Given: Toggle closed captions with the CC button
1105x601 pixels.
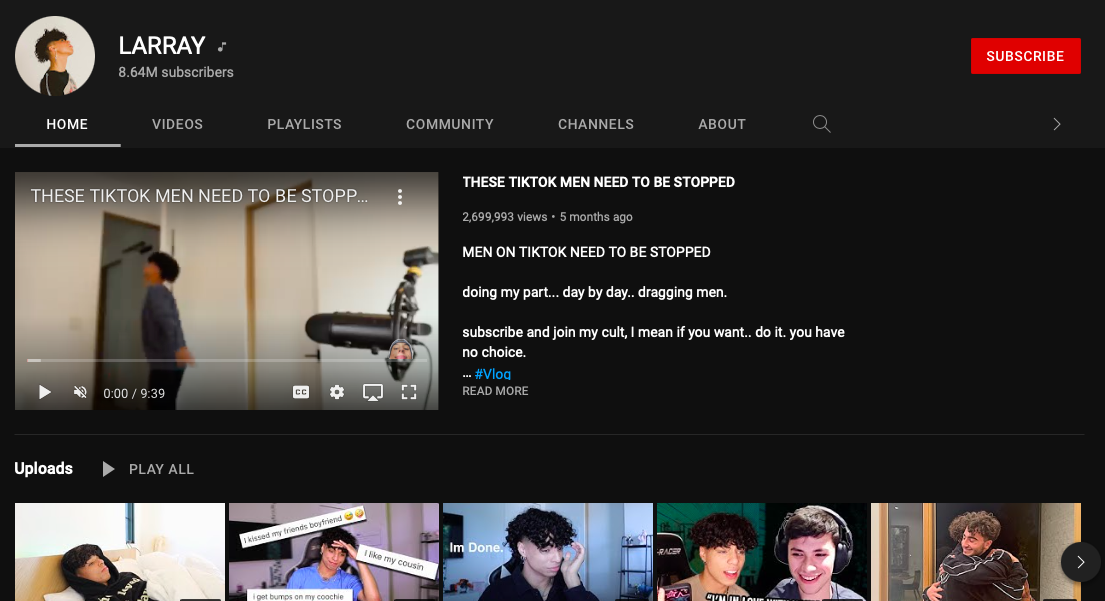Looking at the screenshot, I should [301, 392].
